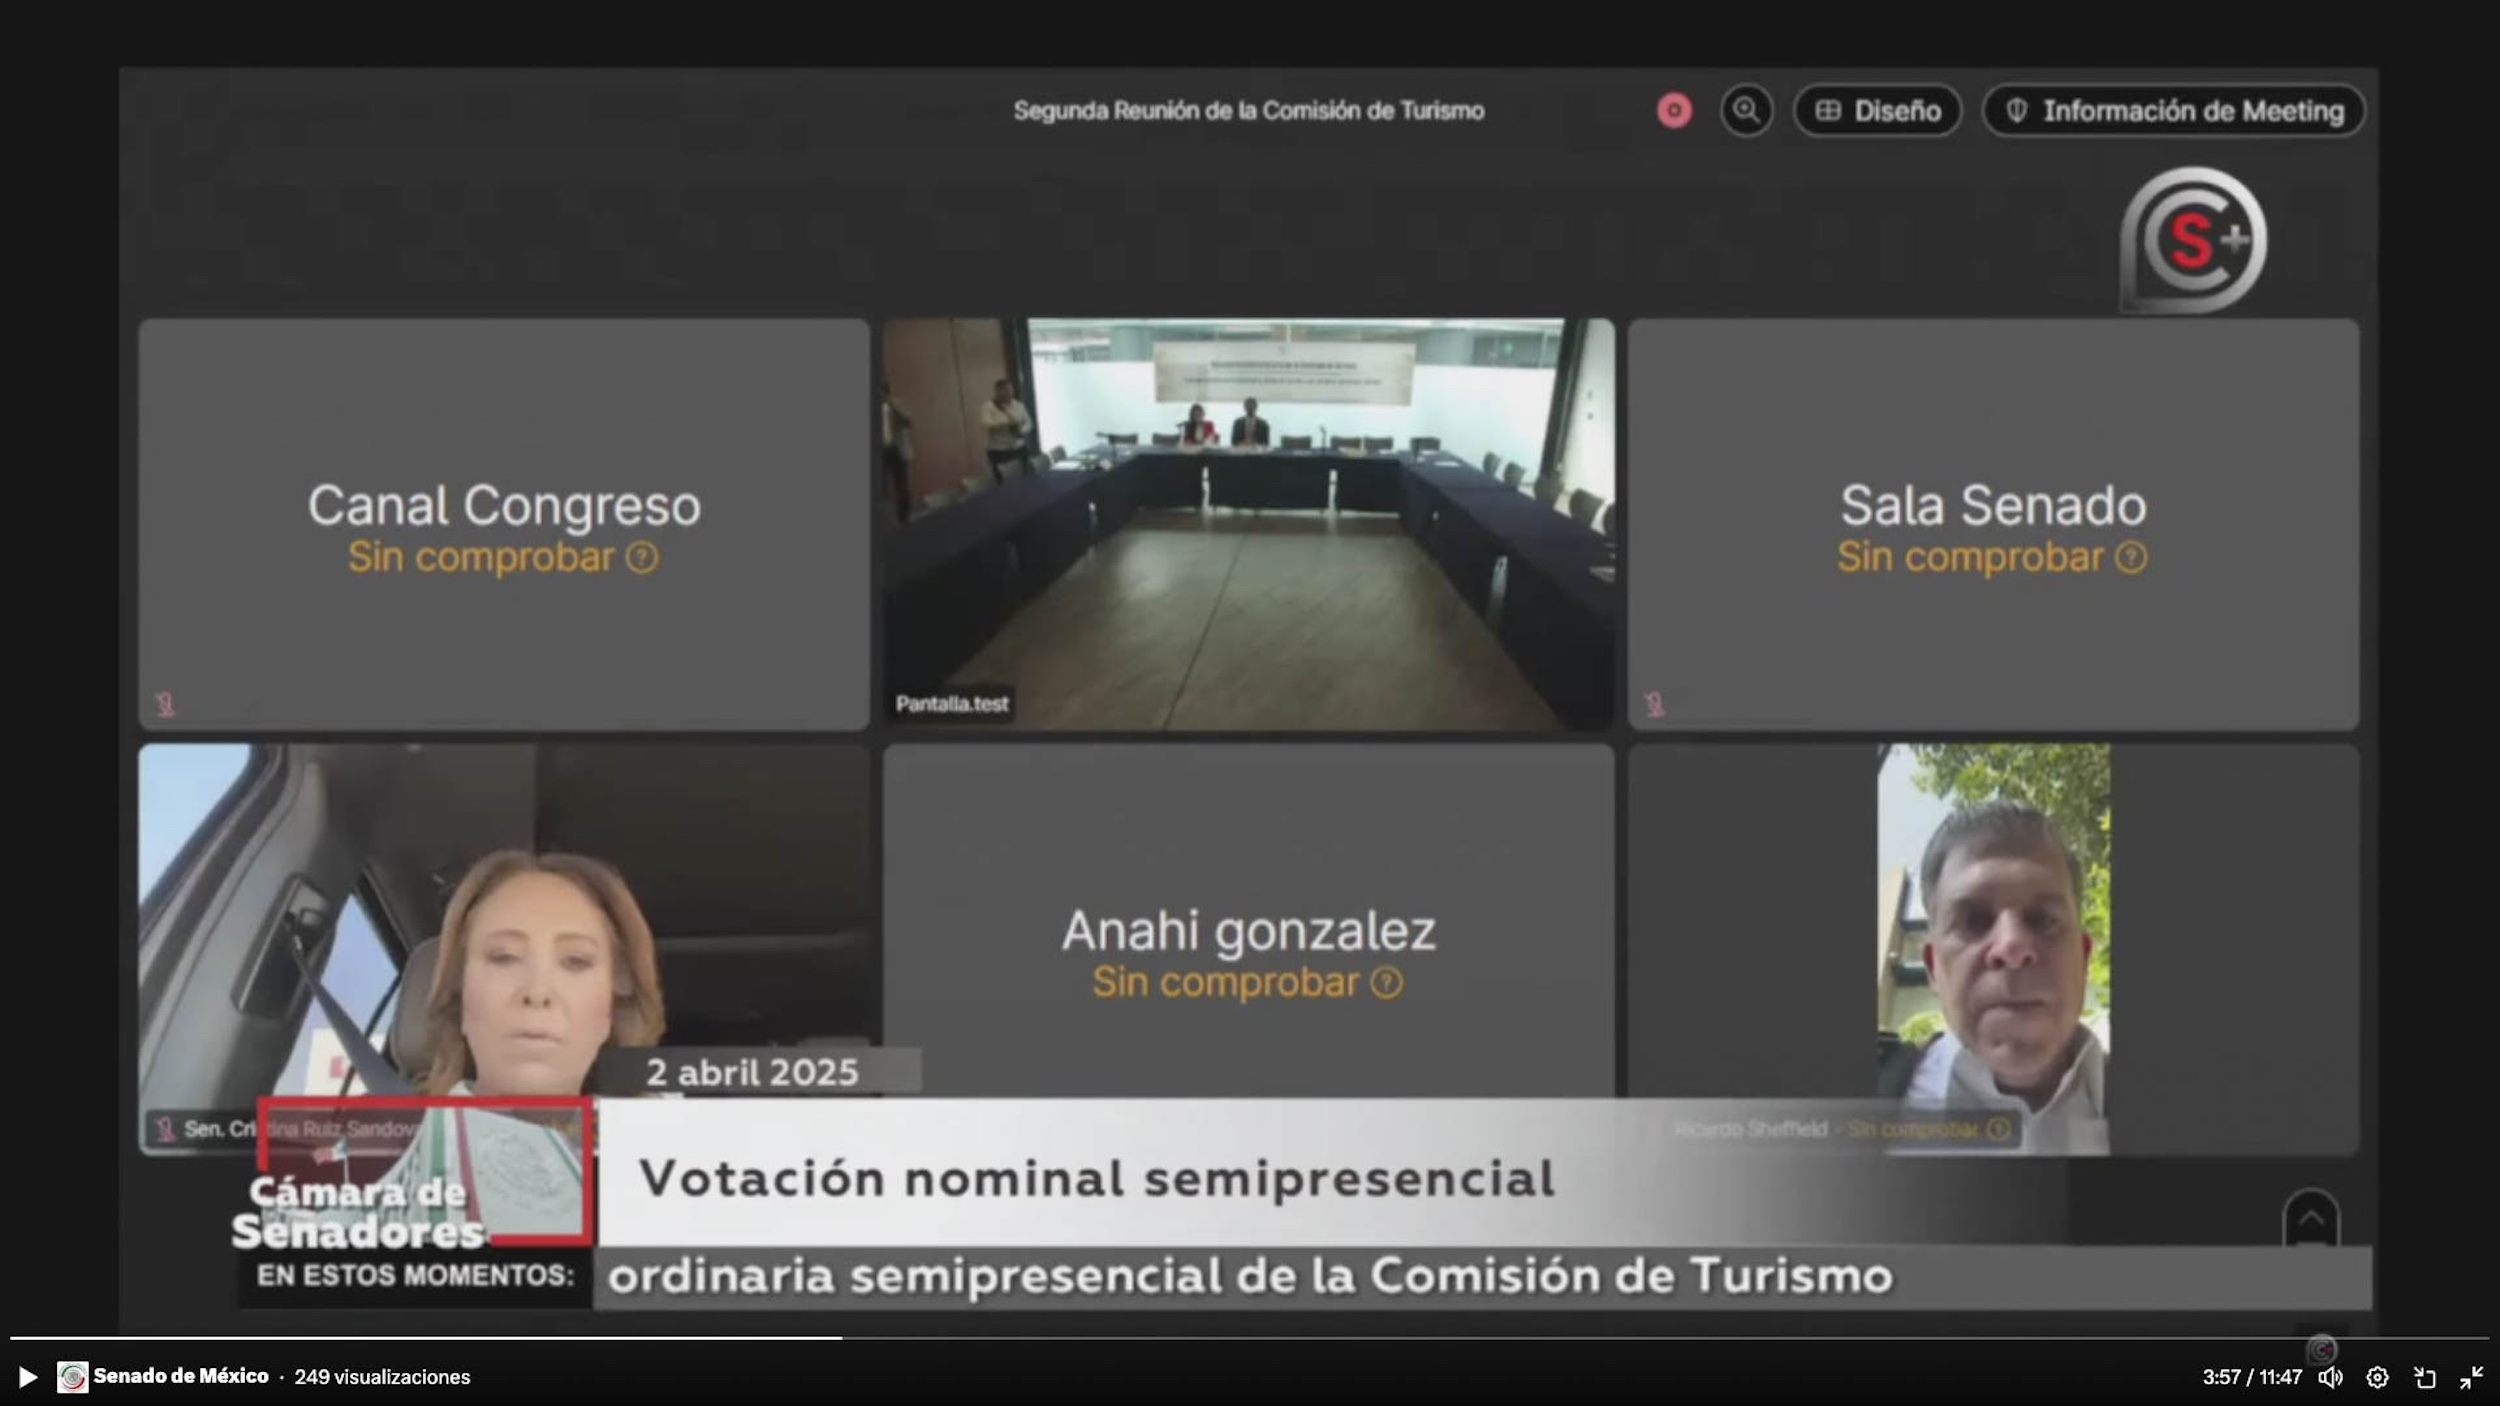The height and width of the screenshot is (1406, 2500).
Task: Click the ticker text ordinaria semipresencial de la Comisión de Turismo
Action: pyautogui.click(x=1249, y=1276)
